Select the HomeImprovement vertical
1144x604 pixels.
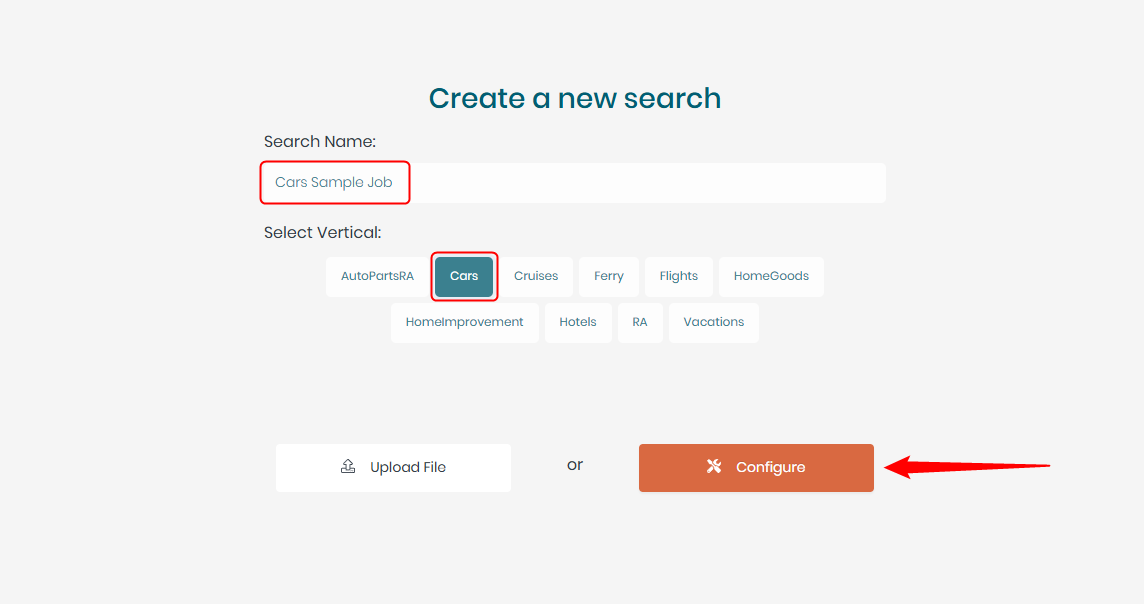click(464, 322)
